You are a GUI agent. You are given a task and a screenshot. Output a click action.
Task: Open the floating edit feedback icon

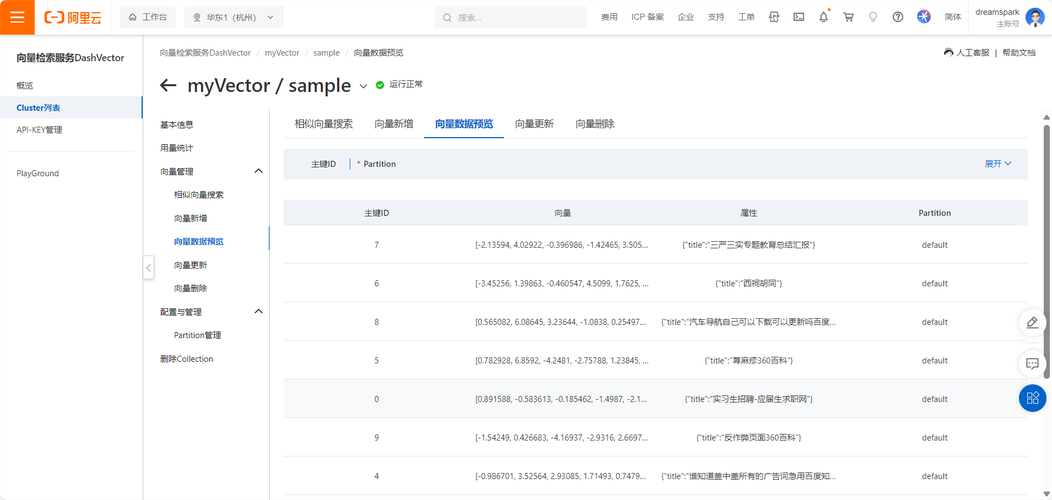[1033, 322]
